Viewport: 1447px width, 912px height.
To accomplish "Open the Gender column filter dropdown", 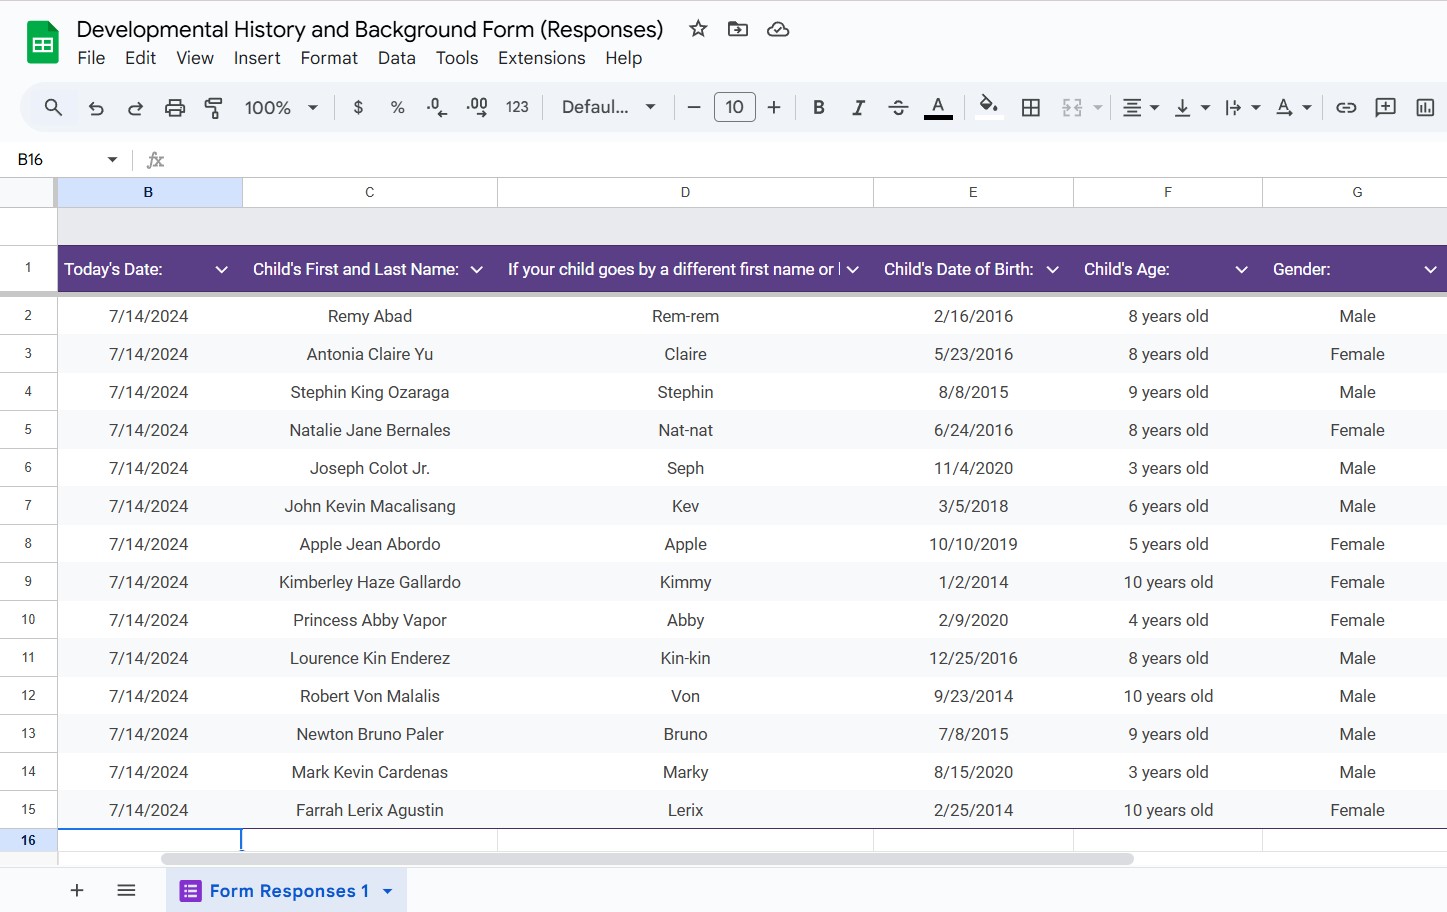I will click(1430, 269).
